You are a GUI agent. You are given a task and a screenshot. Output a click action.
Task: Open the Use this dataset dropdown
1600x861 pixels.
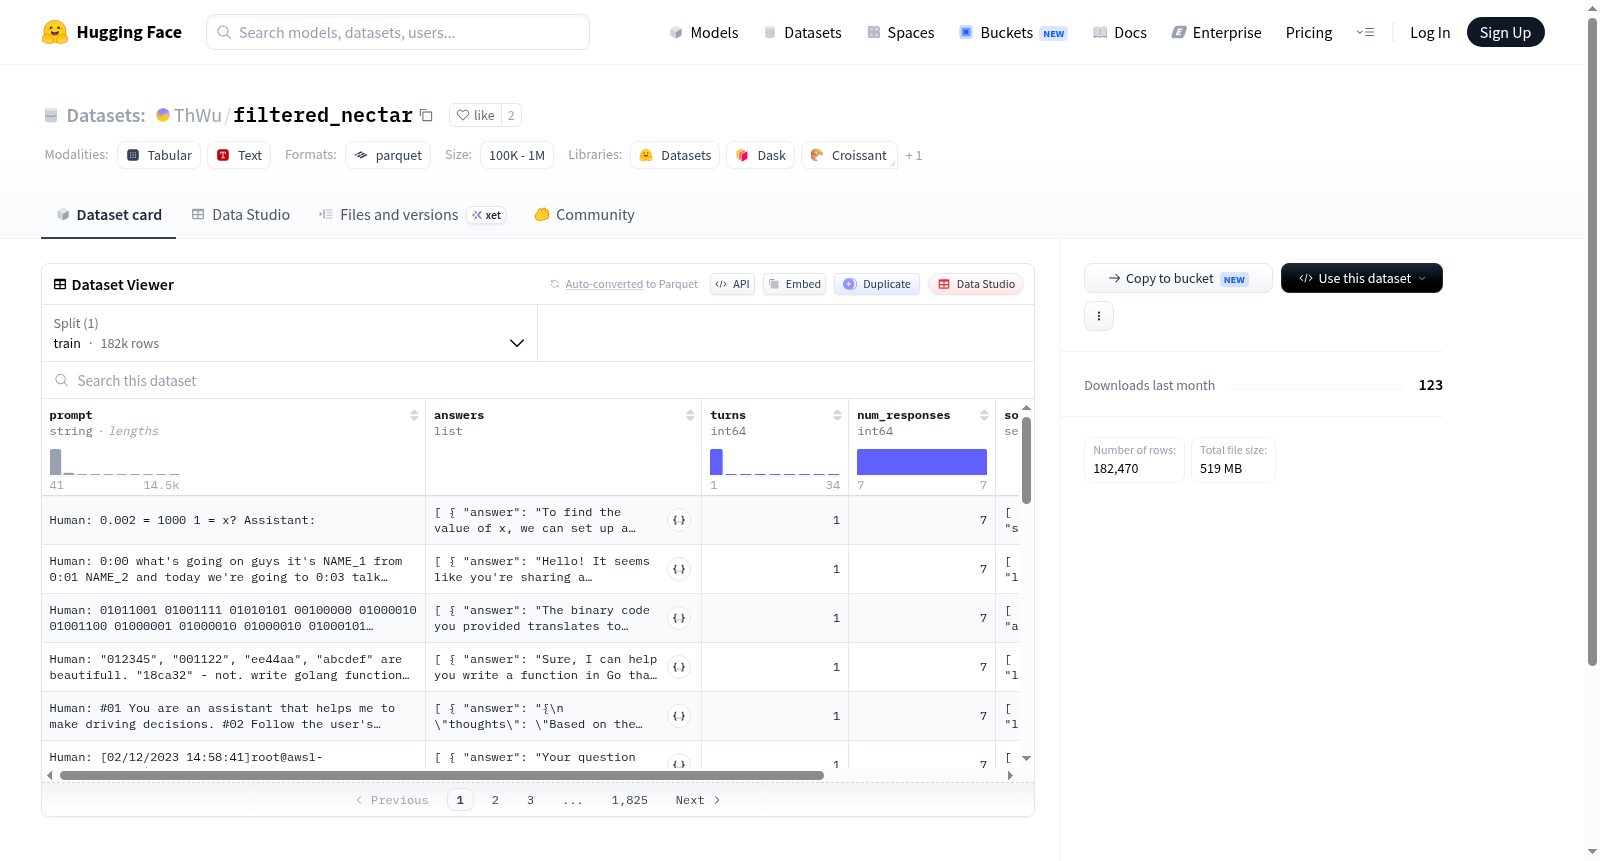click(1362, 278)
